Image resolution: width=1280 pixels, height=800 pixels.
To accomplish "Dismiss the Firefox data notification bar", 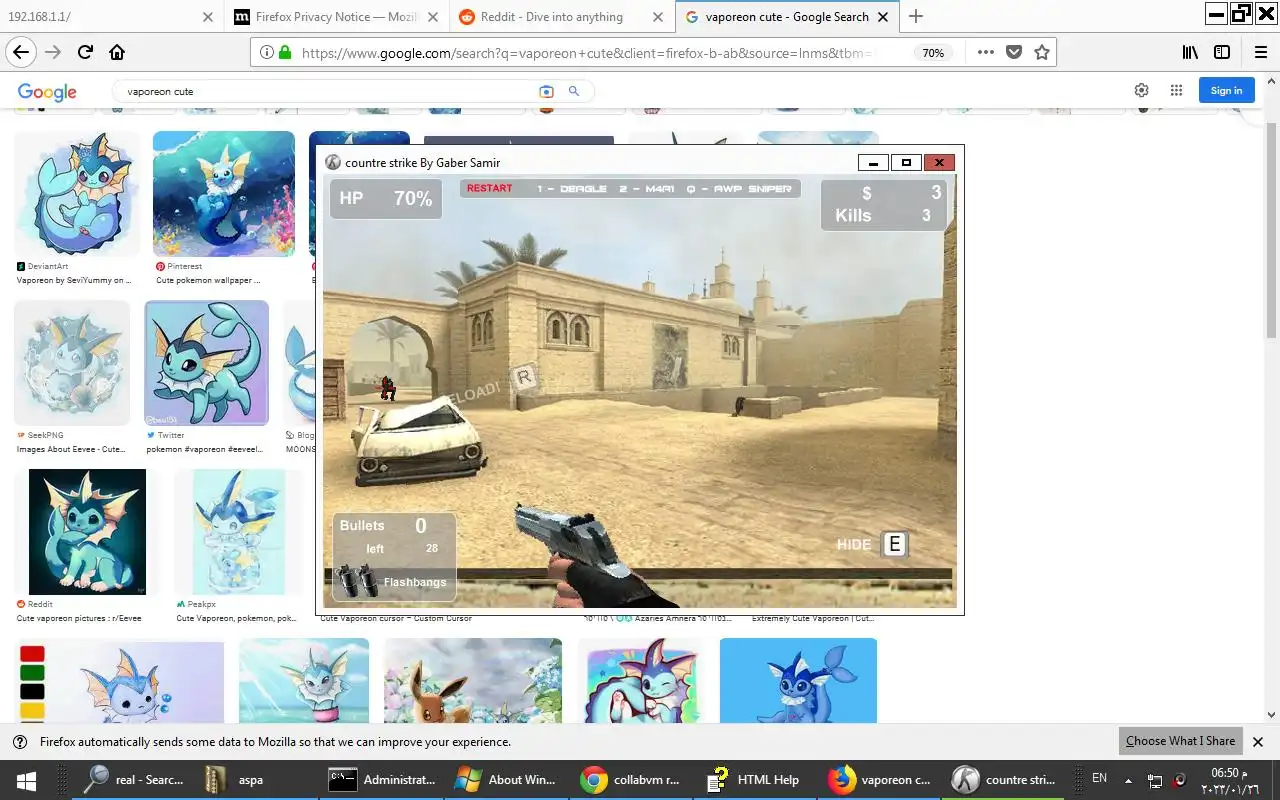I will [x=1258, y=742].
